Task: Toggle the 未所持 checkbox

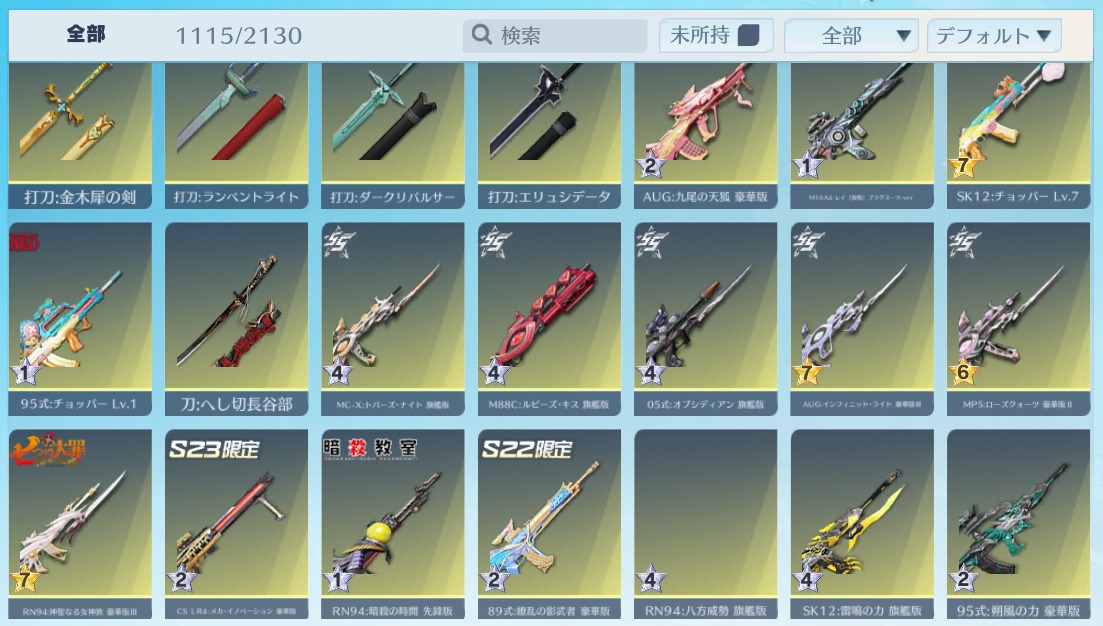Action: (x=748, y=35)
